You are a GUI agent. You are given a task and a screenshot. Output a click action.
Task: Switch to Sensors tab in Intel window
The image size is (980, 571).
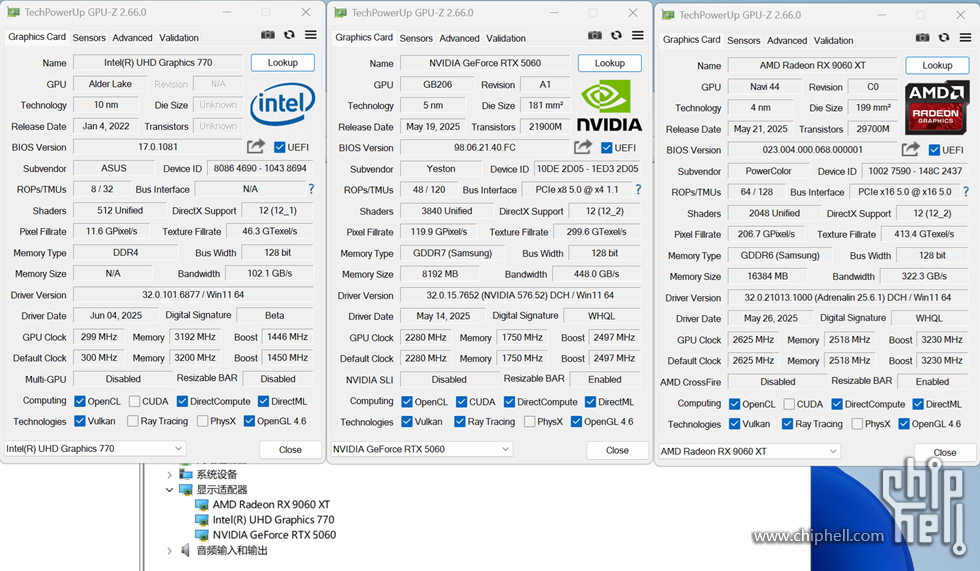[x=89, y=37]
